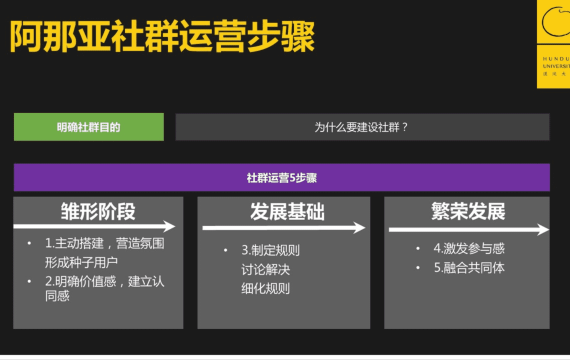Image resolution: width=570 pixels, height=360 pixels.
Task: Select the 繁荣发展 heading
Action: pyautogui.click(x=468, y=211)
